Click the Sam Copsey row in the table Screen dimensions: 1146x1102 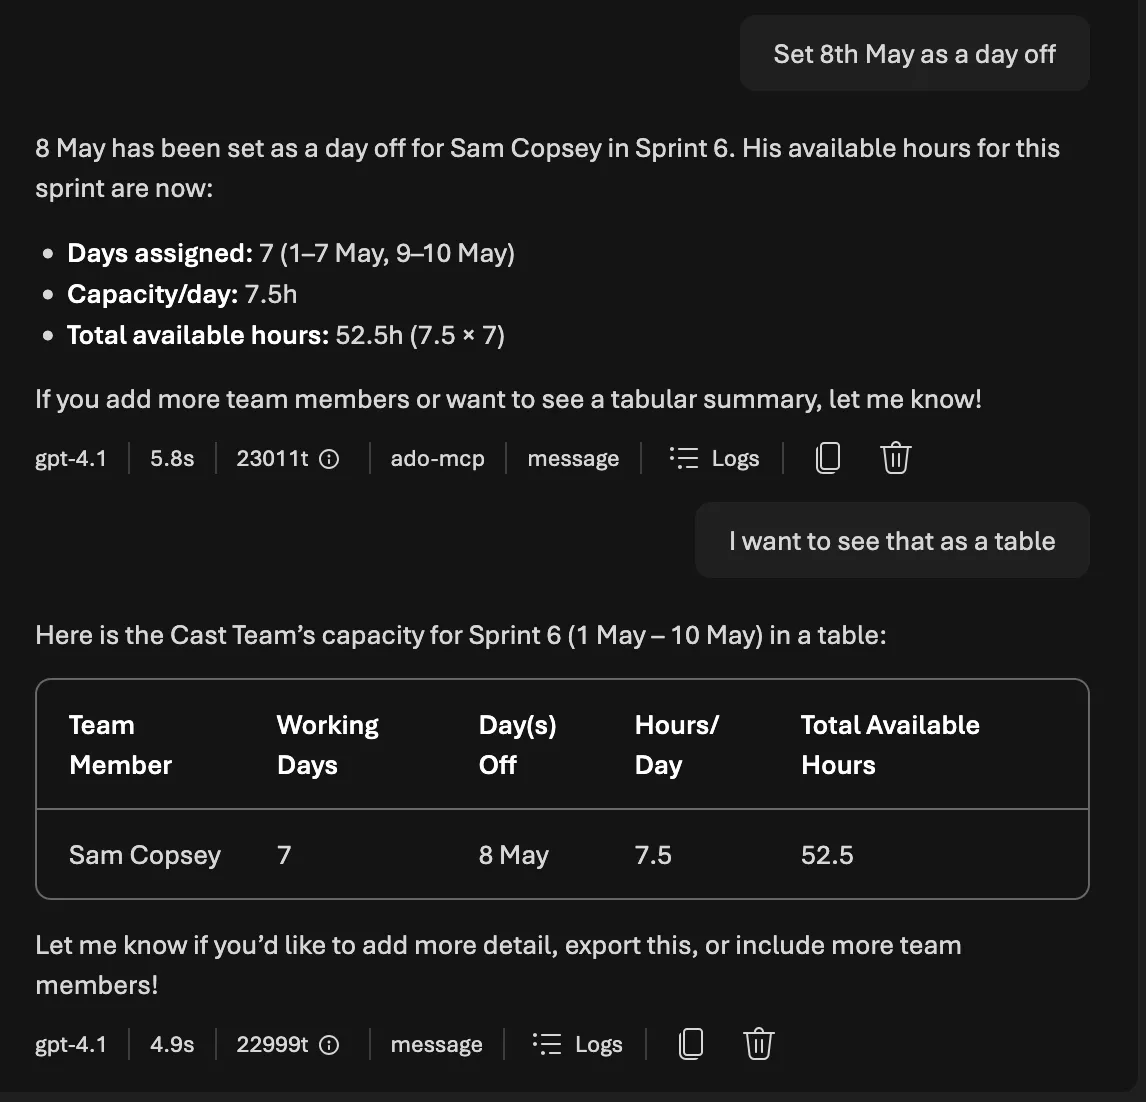(x=144, y=854)
